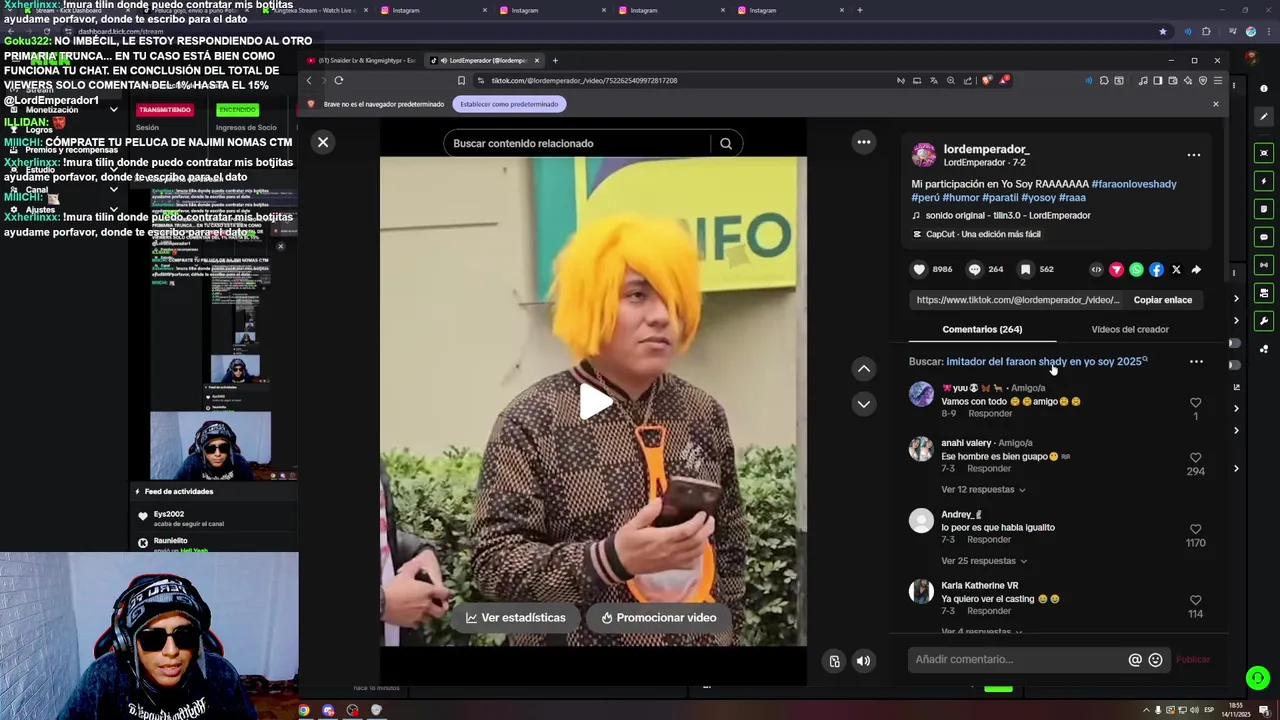This screenshot has height=720, width=1280.
Task: Bookmark the page via address bar bookmark icon
Action: tap(461, 80)
